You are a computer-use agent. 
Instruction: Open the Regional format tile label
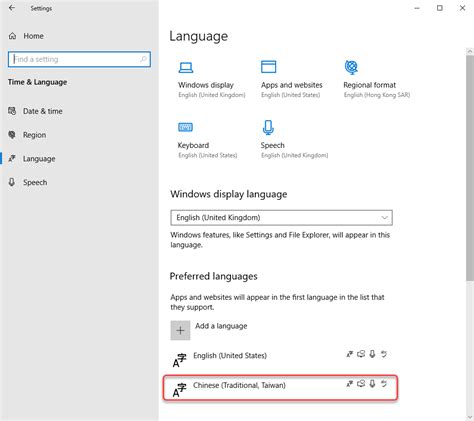tap(370, 85)
